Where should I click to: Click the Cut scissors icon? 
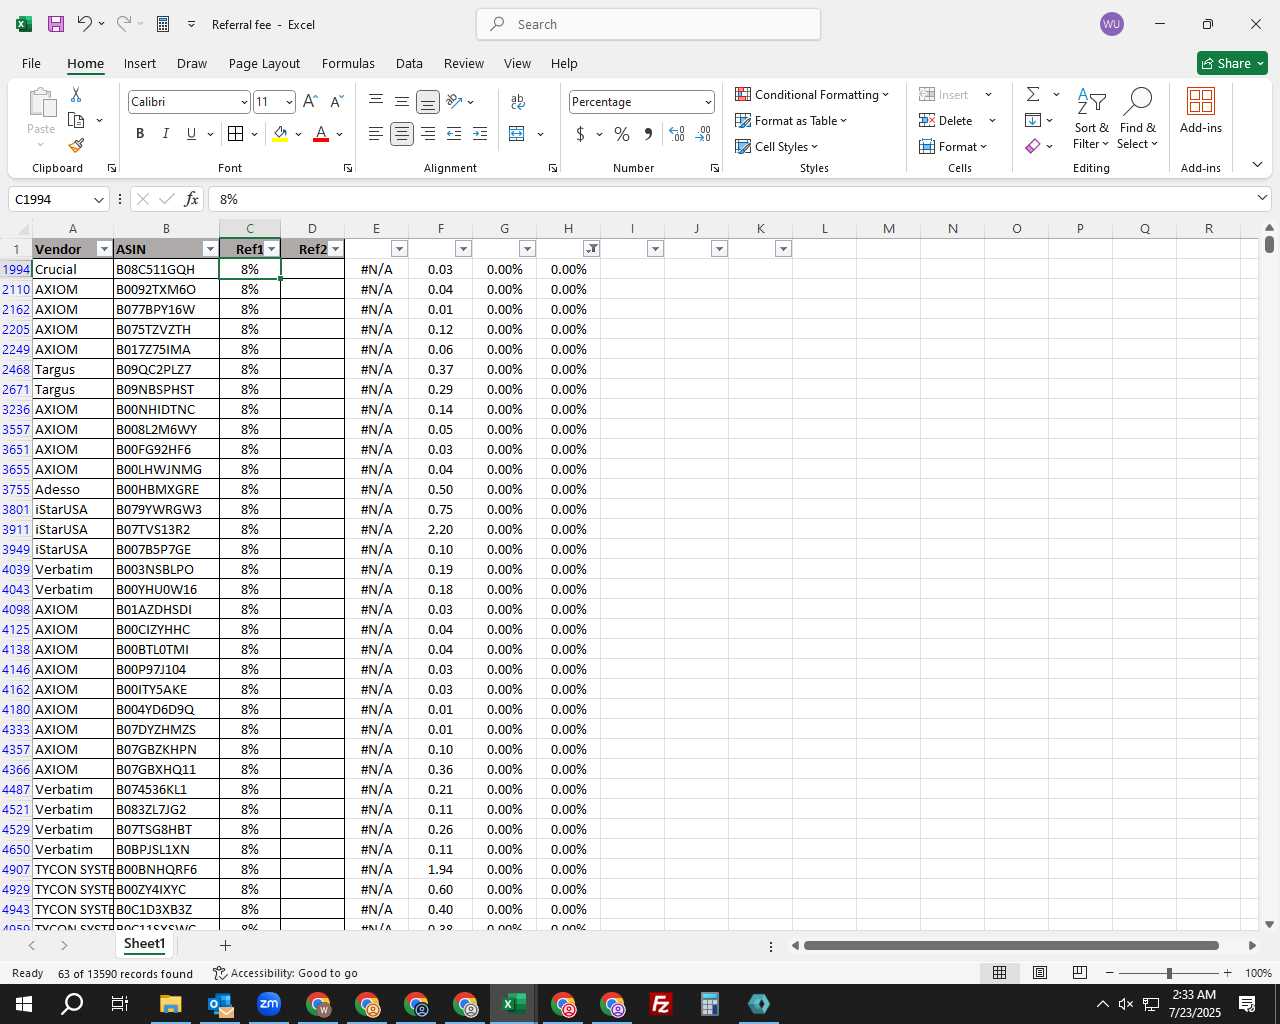(76, 94)
